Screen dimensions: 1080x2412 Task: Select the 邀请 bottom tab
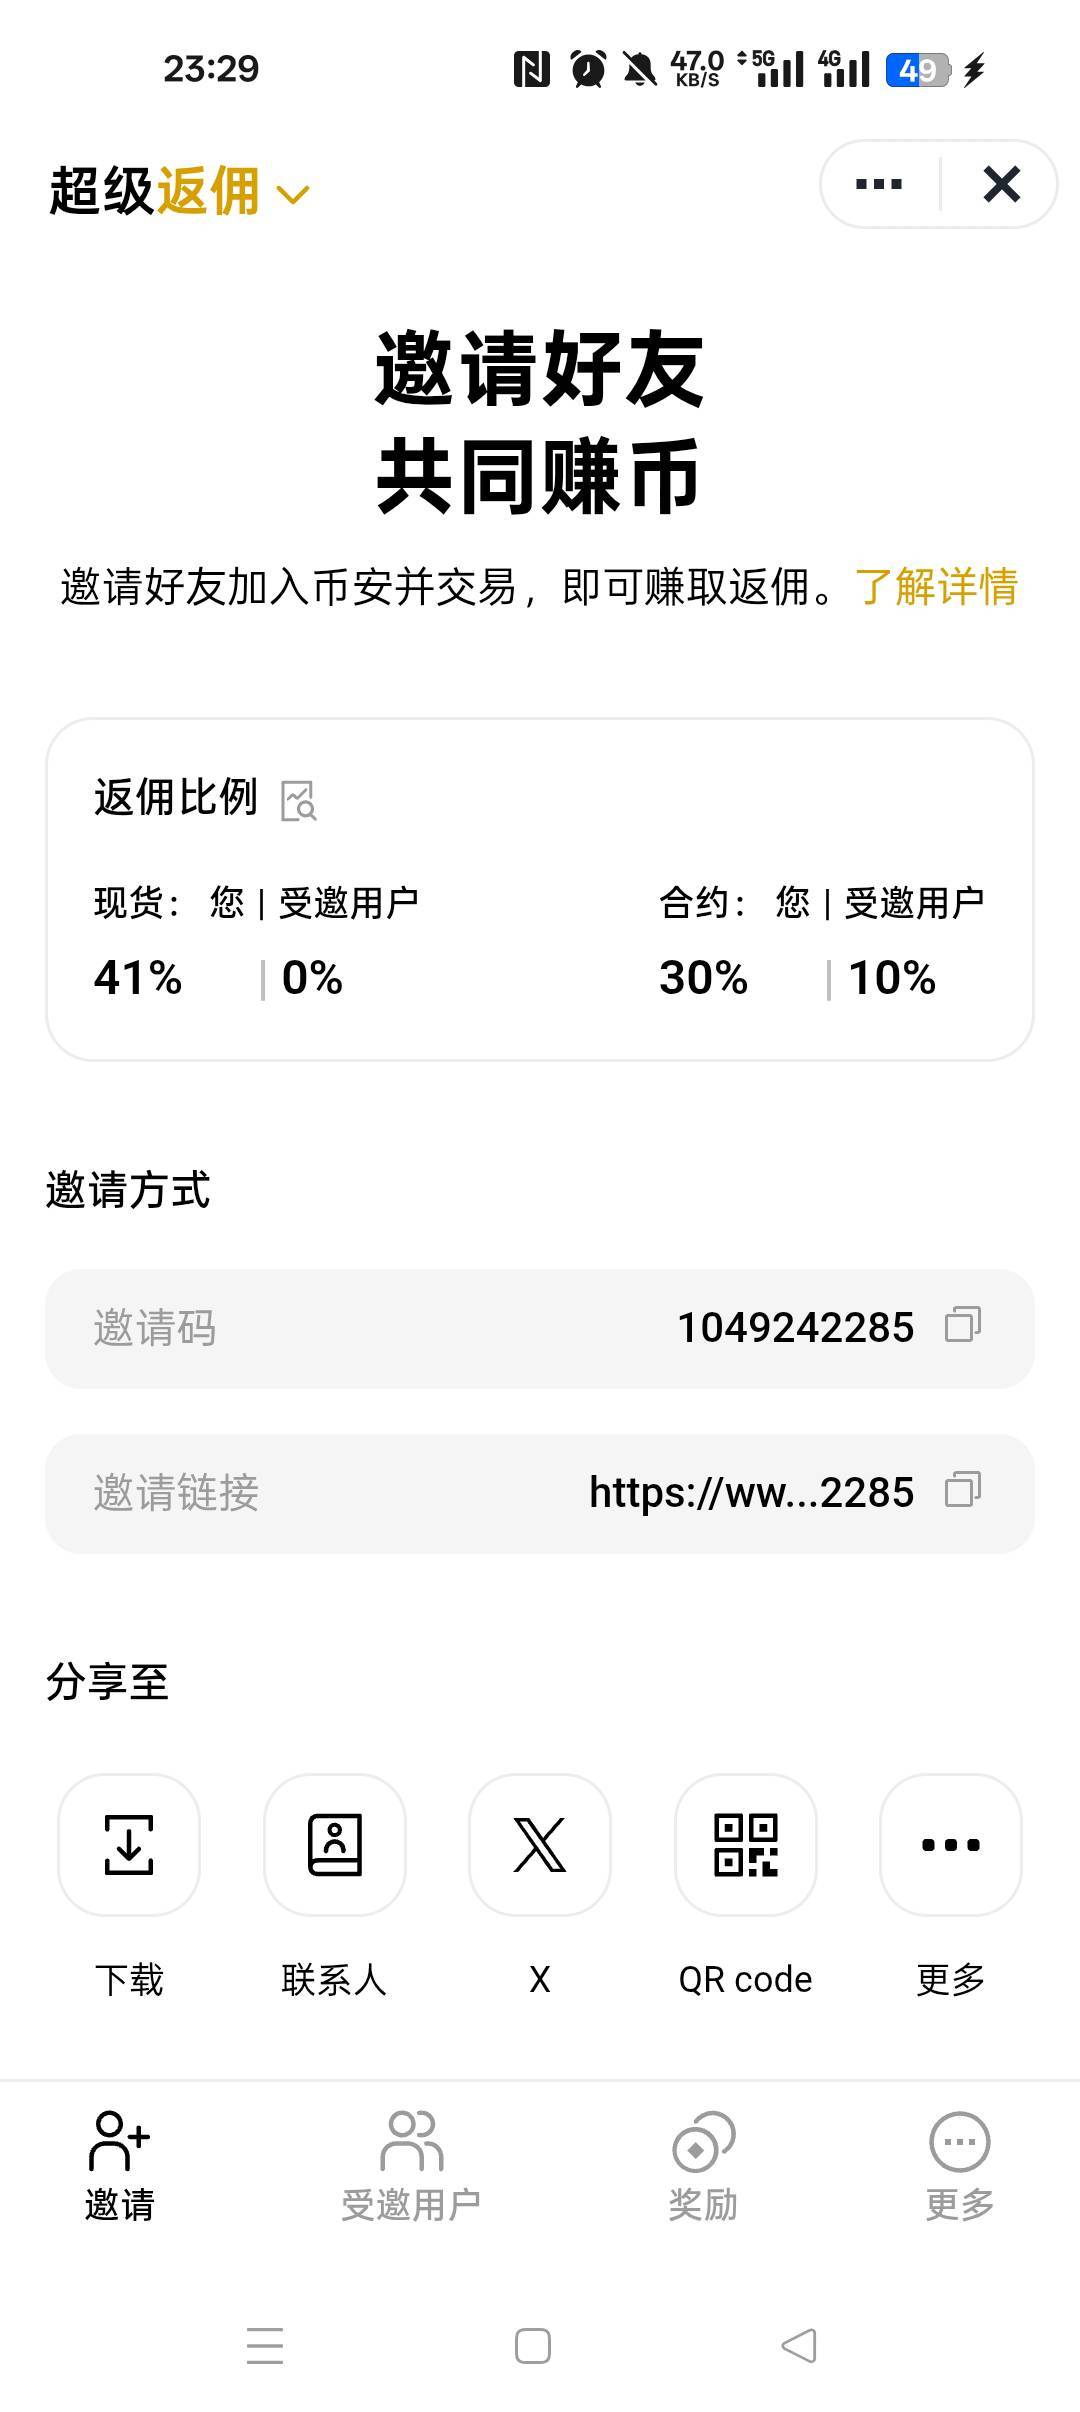pyautogui.click(x=119, y=2166)
